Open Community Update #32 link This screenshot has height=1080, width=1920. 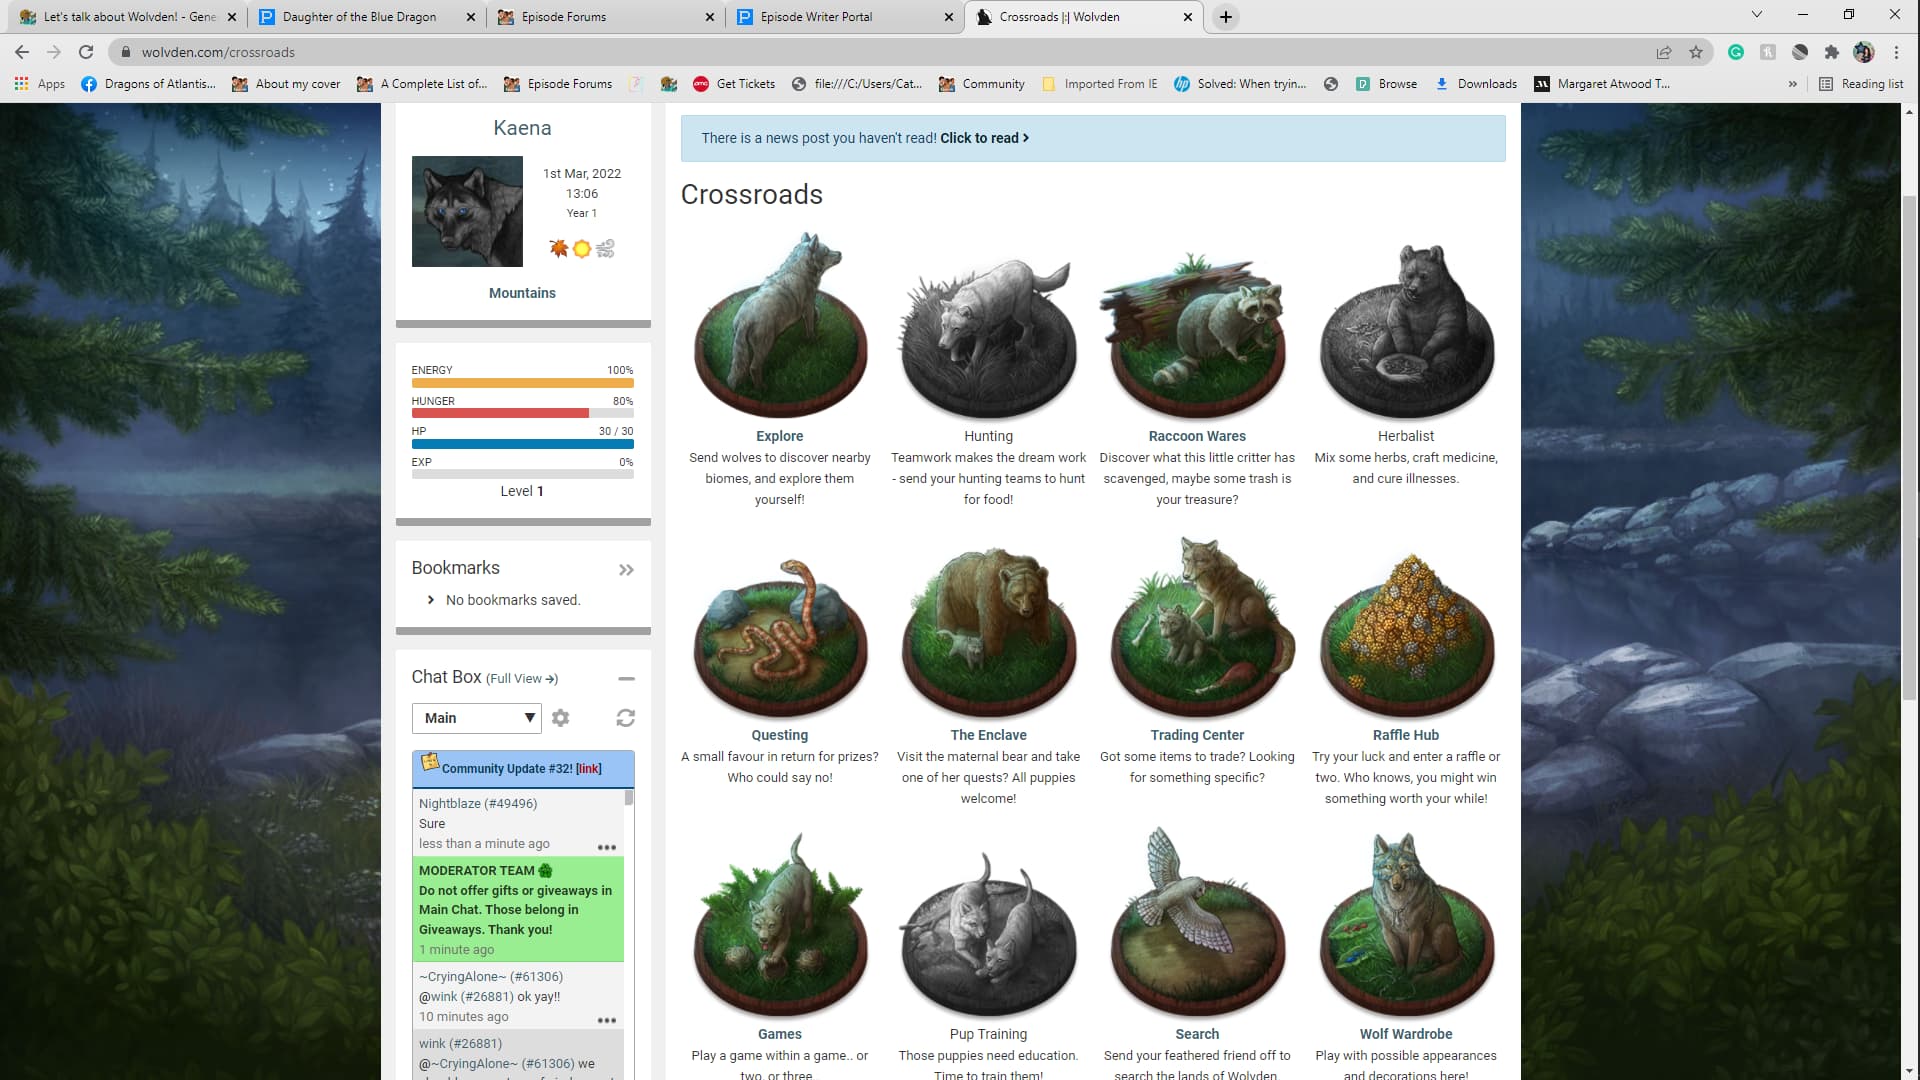click(x=589, y=769)
